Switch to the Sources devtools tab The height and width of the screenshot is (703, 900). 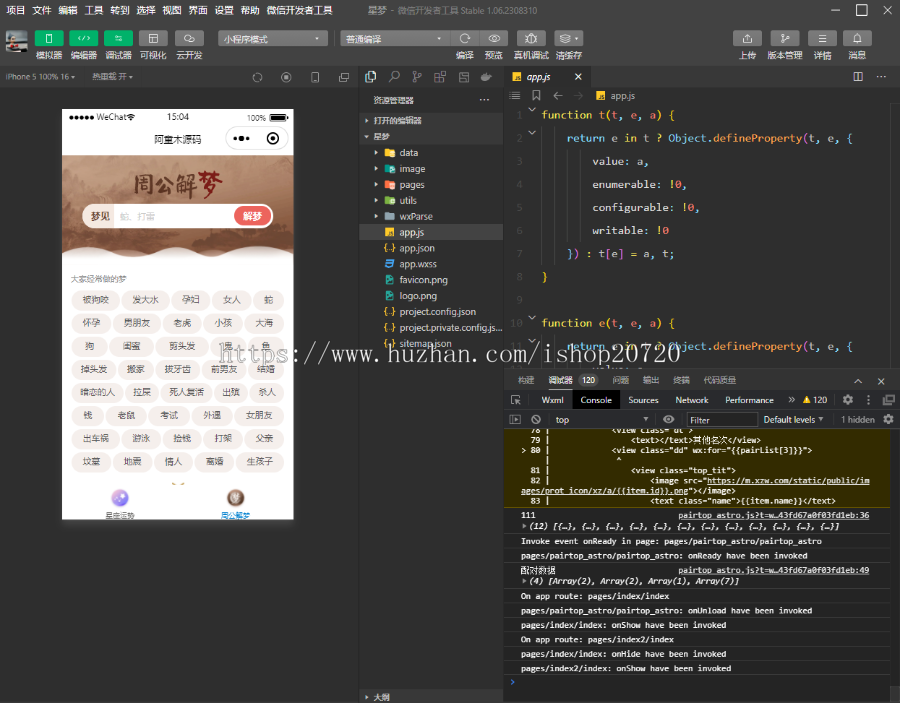tap(643, 400)
